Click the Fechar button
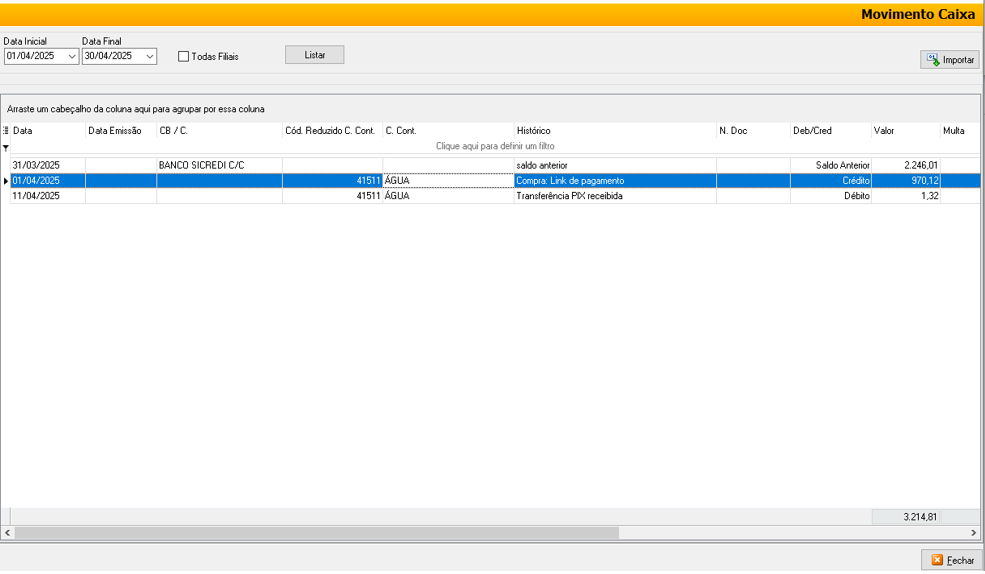 pos(952,560)
